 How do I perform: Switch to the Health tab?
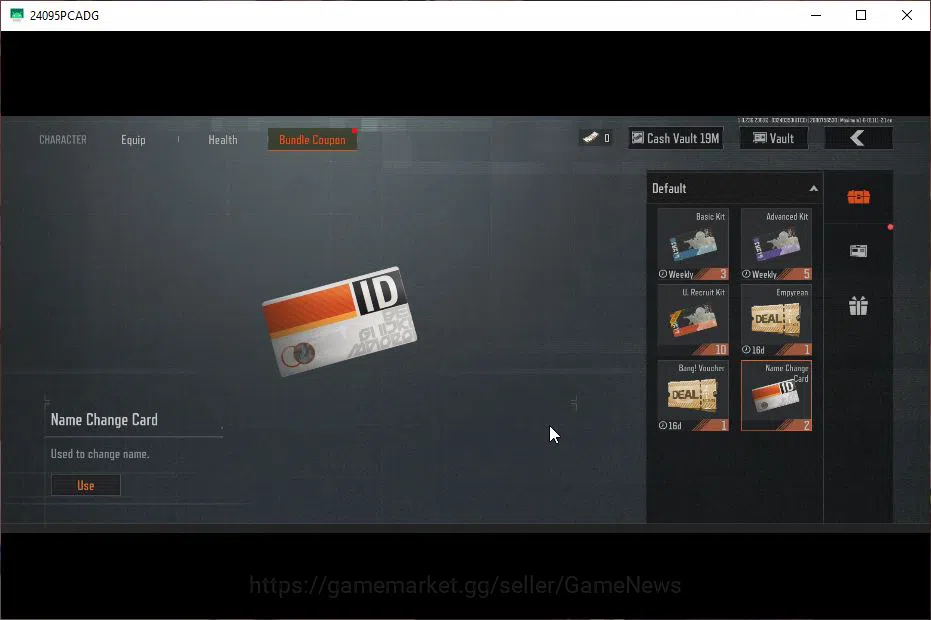click(223, 140)
